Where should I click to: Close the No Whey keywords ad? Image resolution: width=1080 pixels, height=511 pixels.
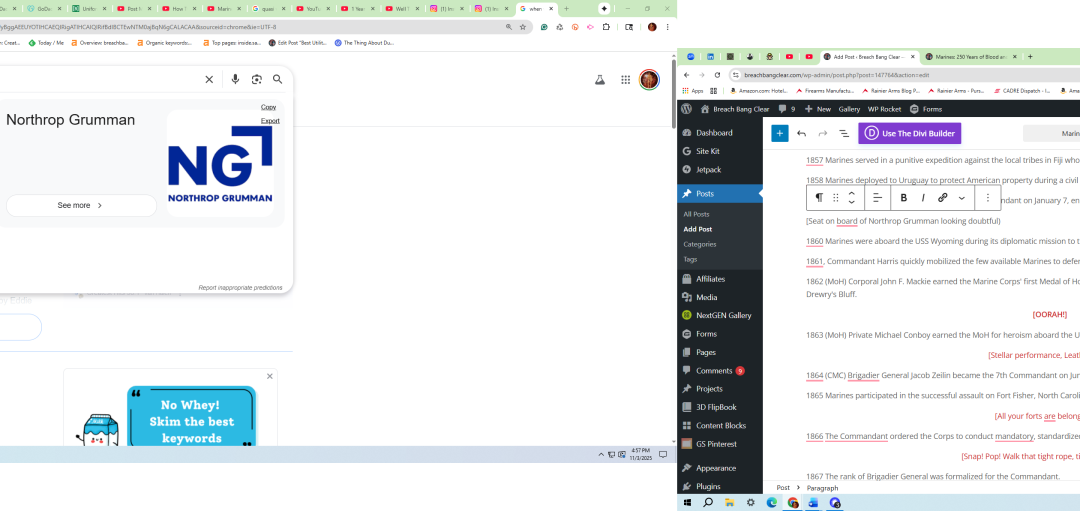pyautogui.click(x=270, y=376)
